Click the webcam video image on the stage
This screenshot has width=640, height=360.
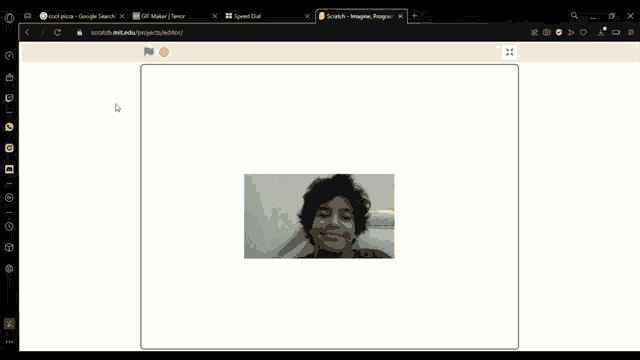pyautogui.click(x=319, y=216)
